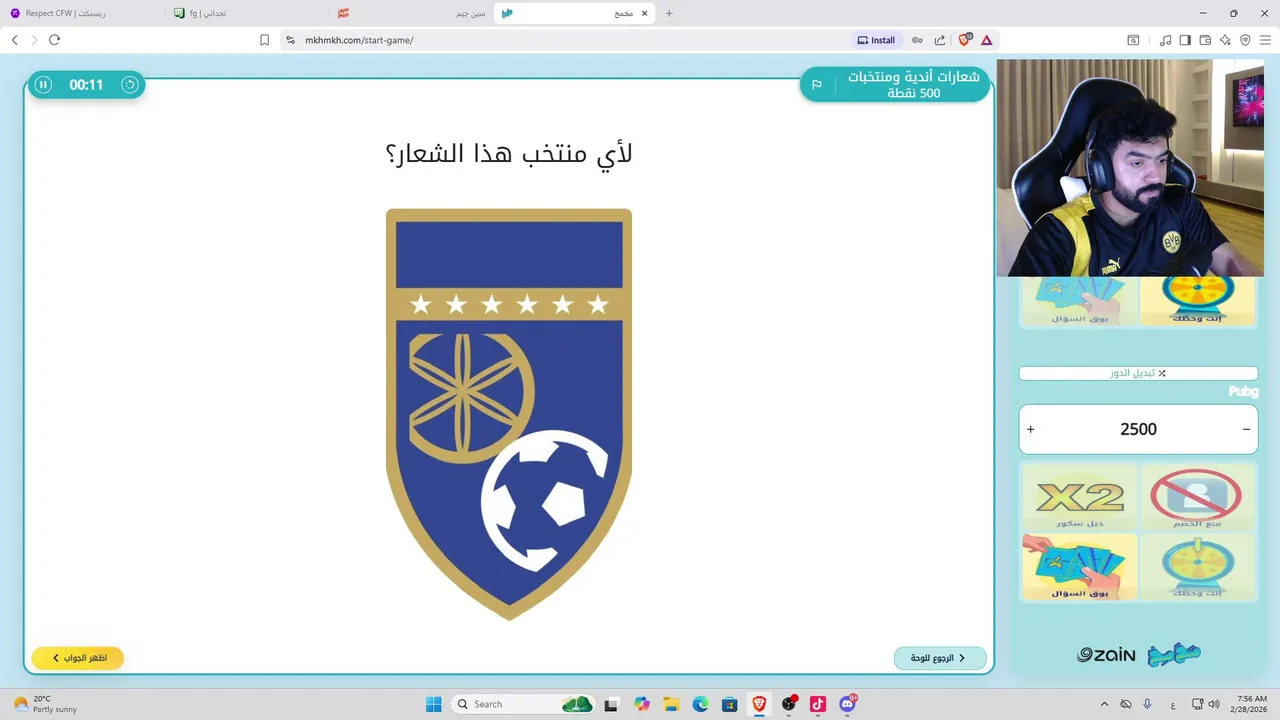Go back to the previous page
This screenshot has width=1280, height=720.
[14, 40]
